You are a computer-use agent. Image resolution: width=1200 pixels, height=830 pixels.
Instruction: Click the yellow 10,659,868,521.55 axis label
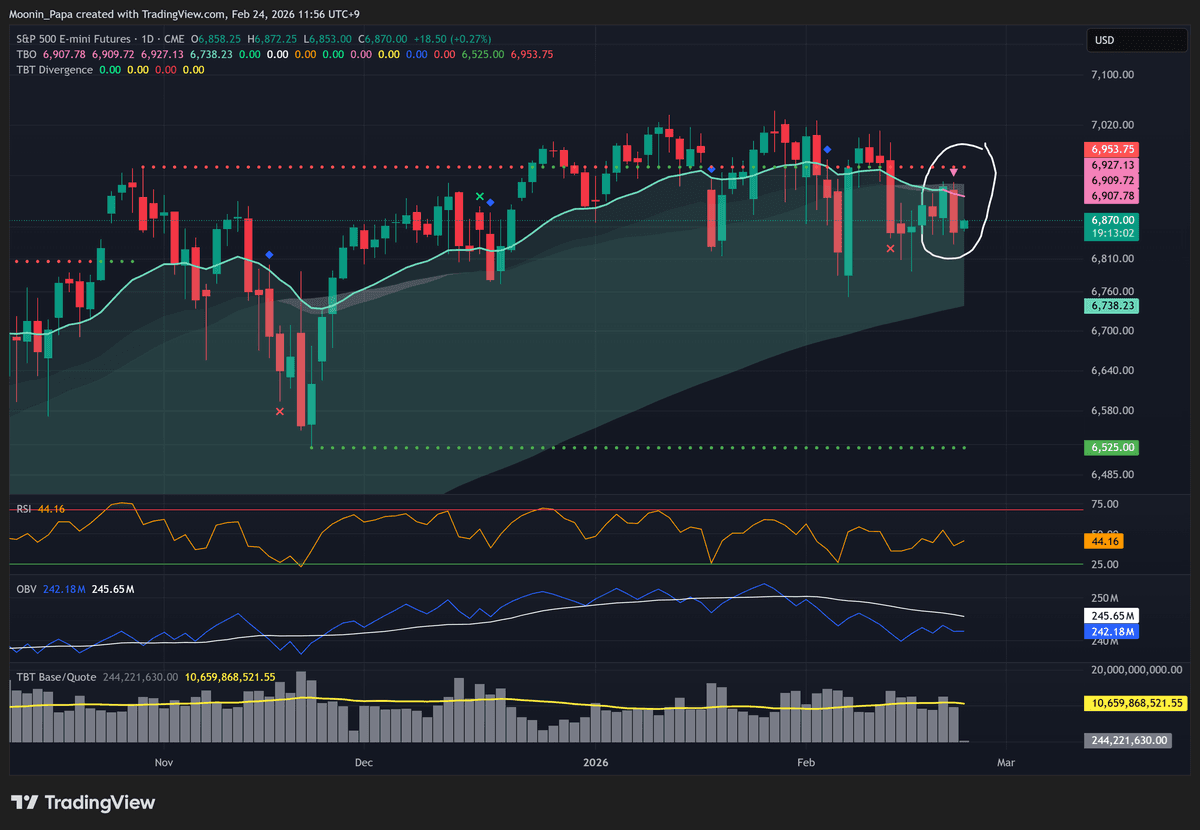pyautogui.click(x=1135, y=703)
